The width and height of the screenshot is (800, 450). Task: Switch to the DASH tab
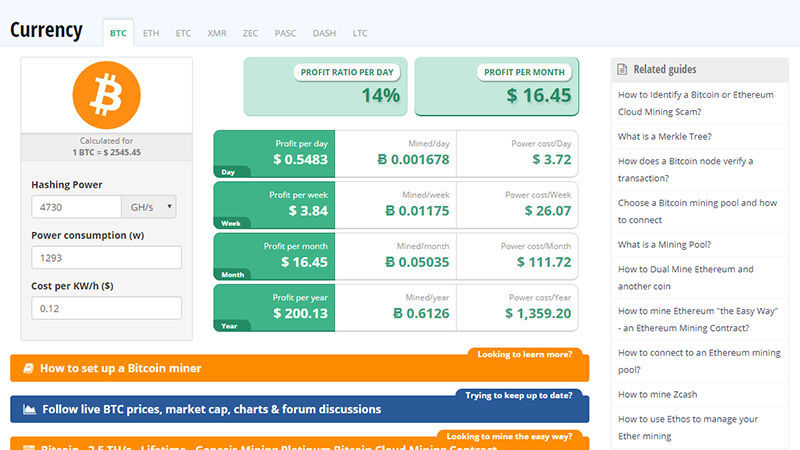click(324, 33)
